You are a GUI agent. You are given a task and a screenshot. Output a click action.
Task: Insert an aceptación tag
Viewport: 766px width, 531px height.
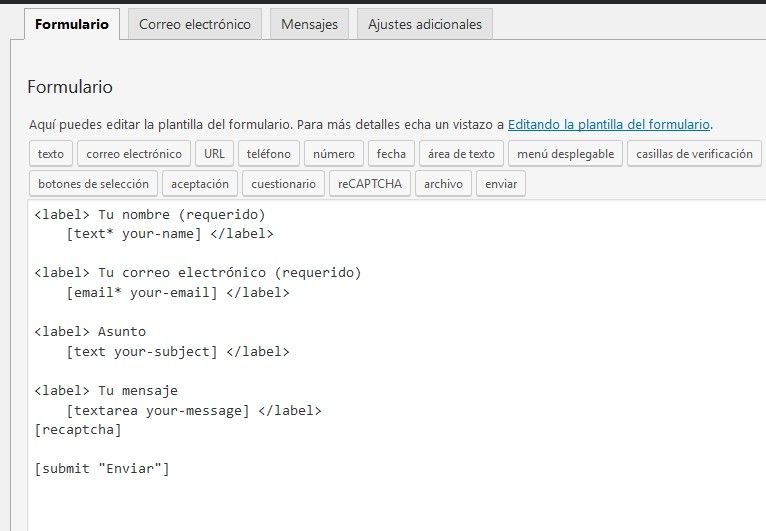click(200, 184)
